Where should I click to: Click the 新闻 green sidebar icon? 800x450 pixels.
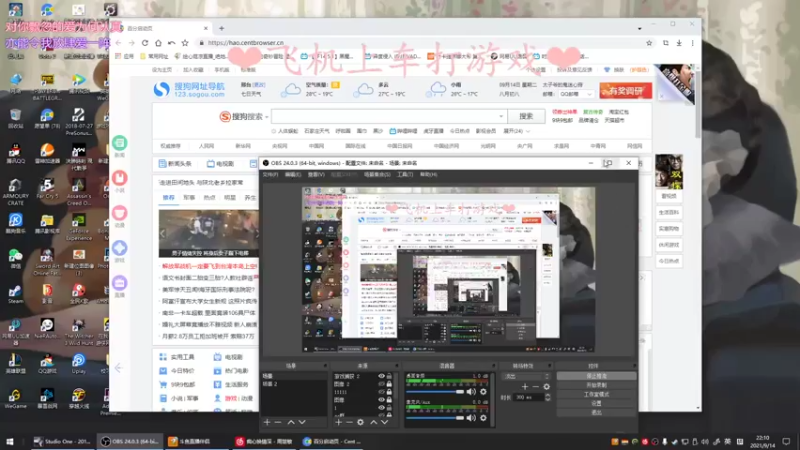pyautogui.click(x=119, y=143)
